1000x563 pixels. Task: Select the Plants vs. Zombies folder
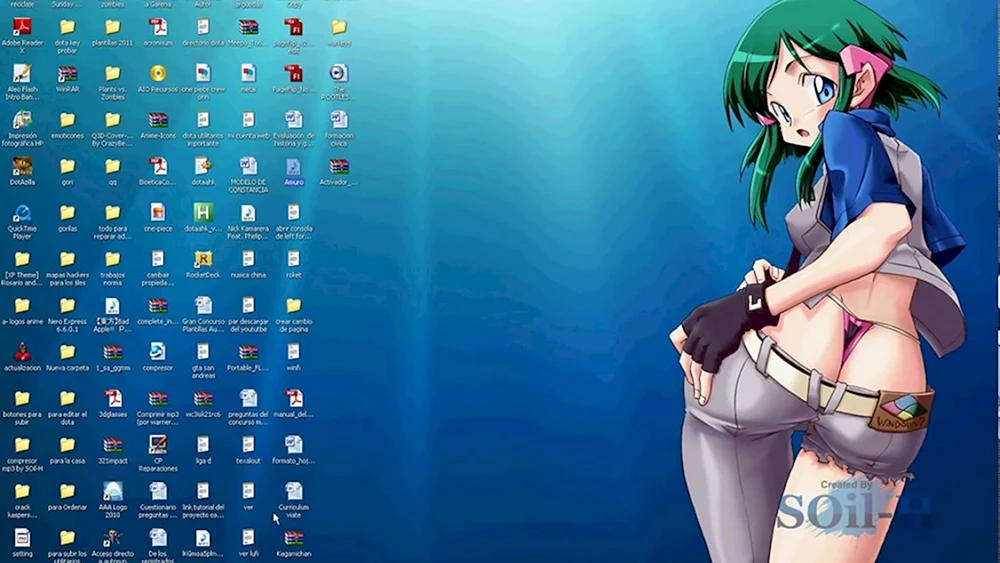click(x=113, y=74)
